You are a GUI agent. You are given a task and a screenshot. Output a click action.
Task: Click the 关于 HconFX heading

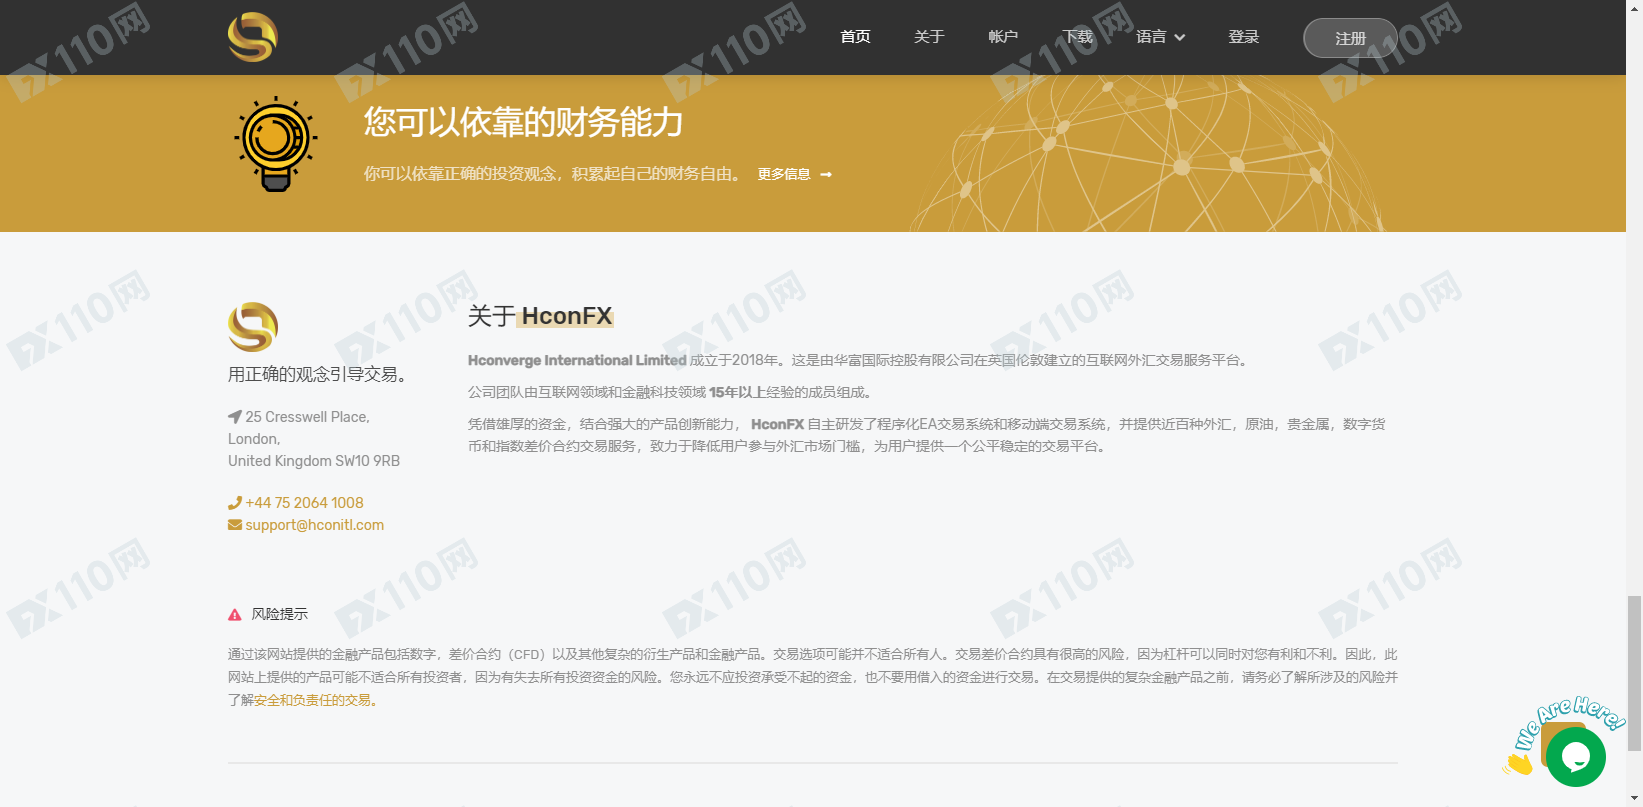(540, 316)
